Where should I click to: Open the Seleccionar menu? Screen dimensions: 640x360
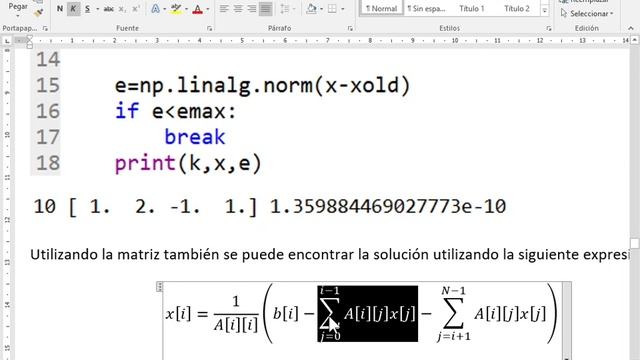[587, 13]
